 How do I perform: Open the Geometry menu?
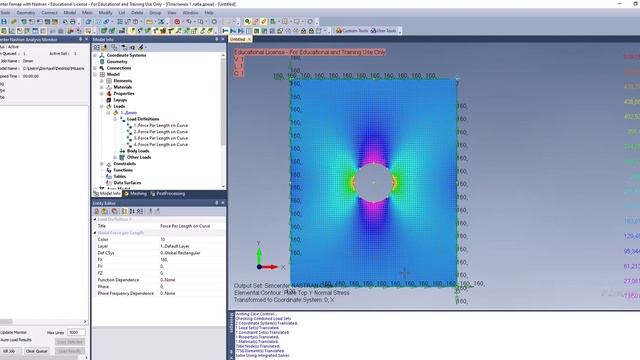pos(26,13)
